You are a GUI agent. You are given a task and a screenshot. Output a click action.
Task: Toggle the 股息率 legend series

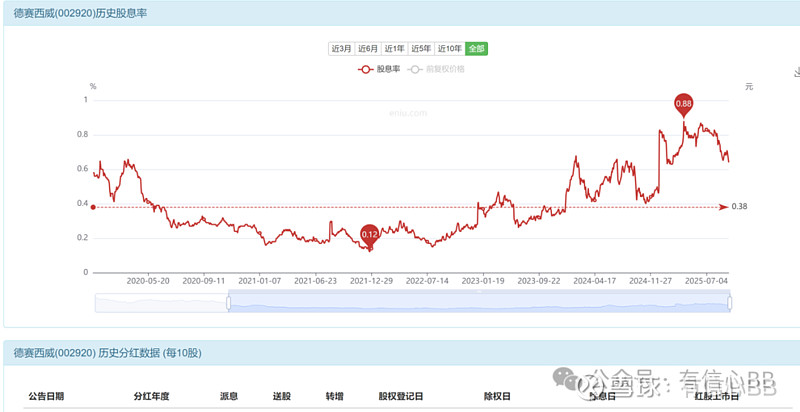pyautogui.click(x=379, y=69)
